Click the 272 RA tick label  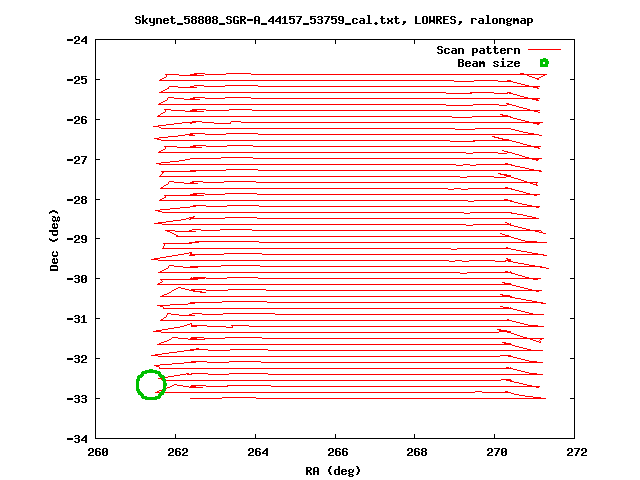point(577,452)
